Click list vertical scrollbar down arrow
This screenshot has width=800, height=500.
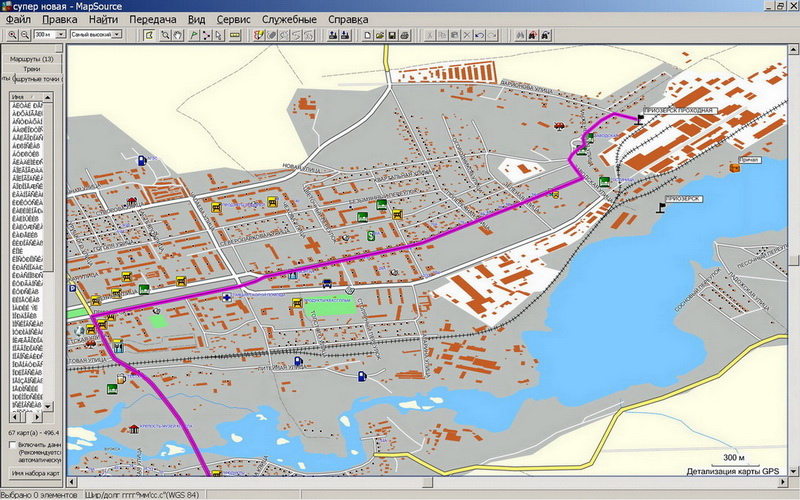click(x=47, y=406)
